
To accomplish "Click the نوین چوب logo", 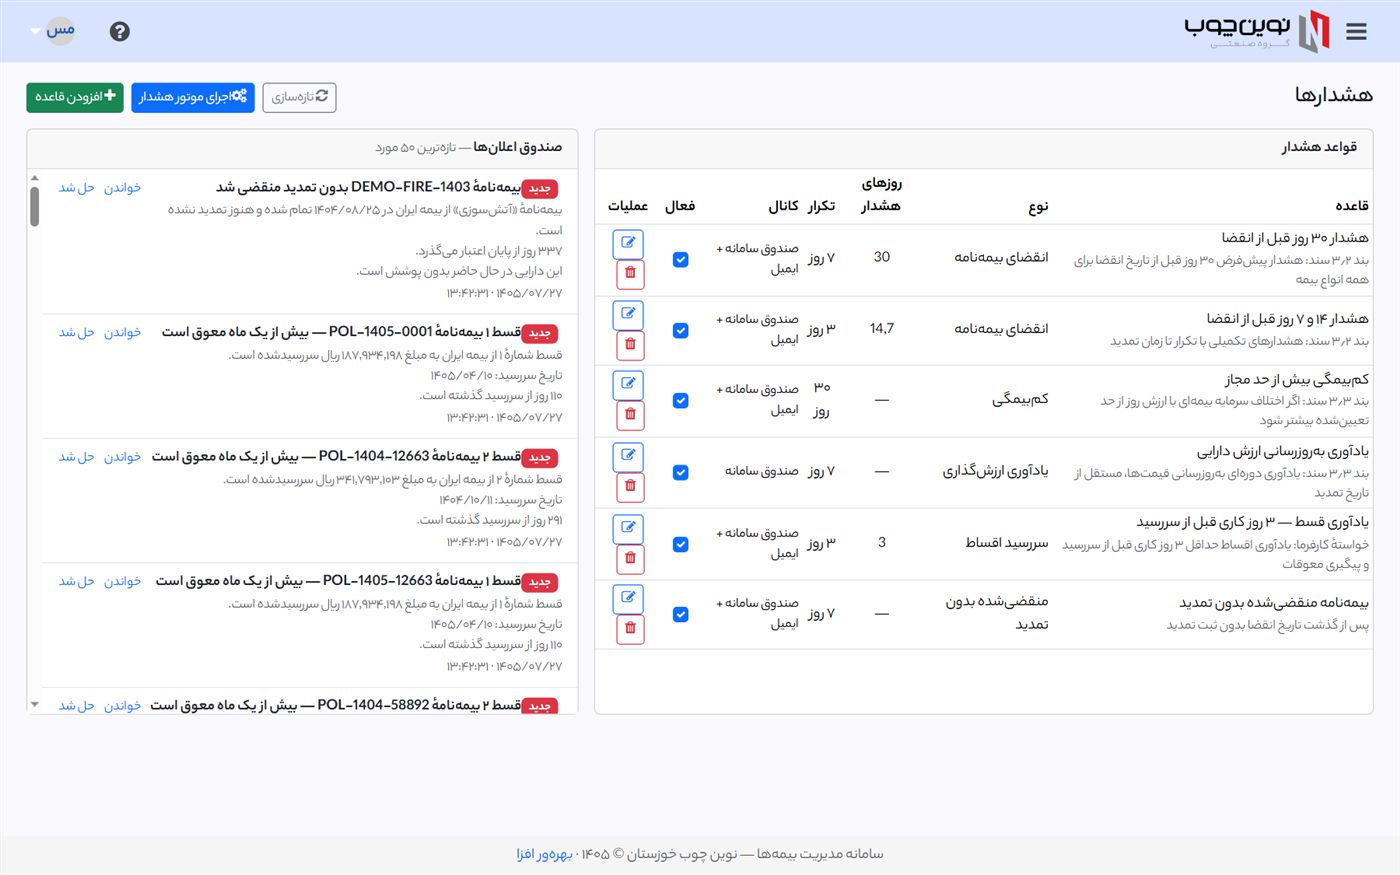I will pos(1257,31).
